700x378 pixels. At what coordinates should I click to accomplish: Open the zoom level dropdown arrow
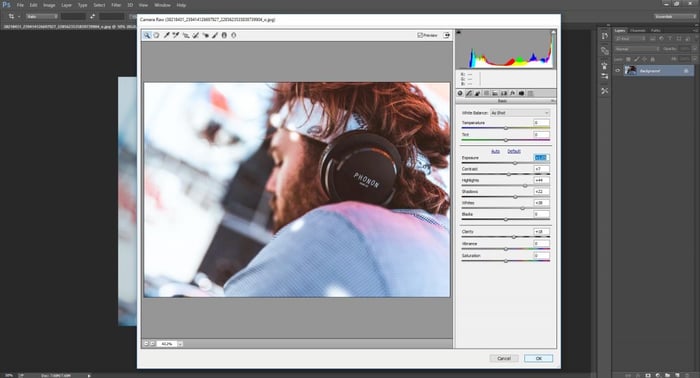point(180,344)
